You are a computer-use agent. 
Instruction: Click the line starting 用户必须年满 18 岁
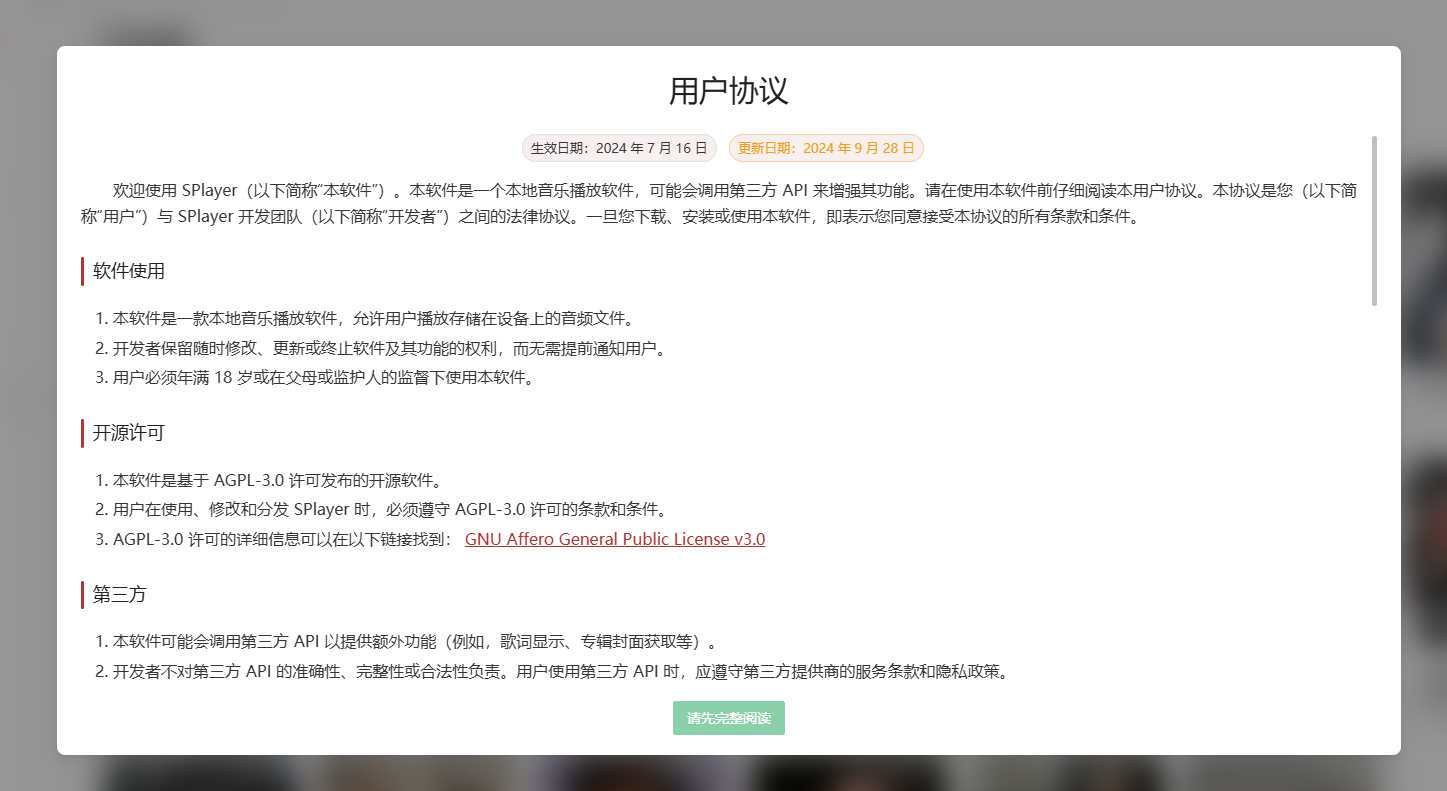324,377
